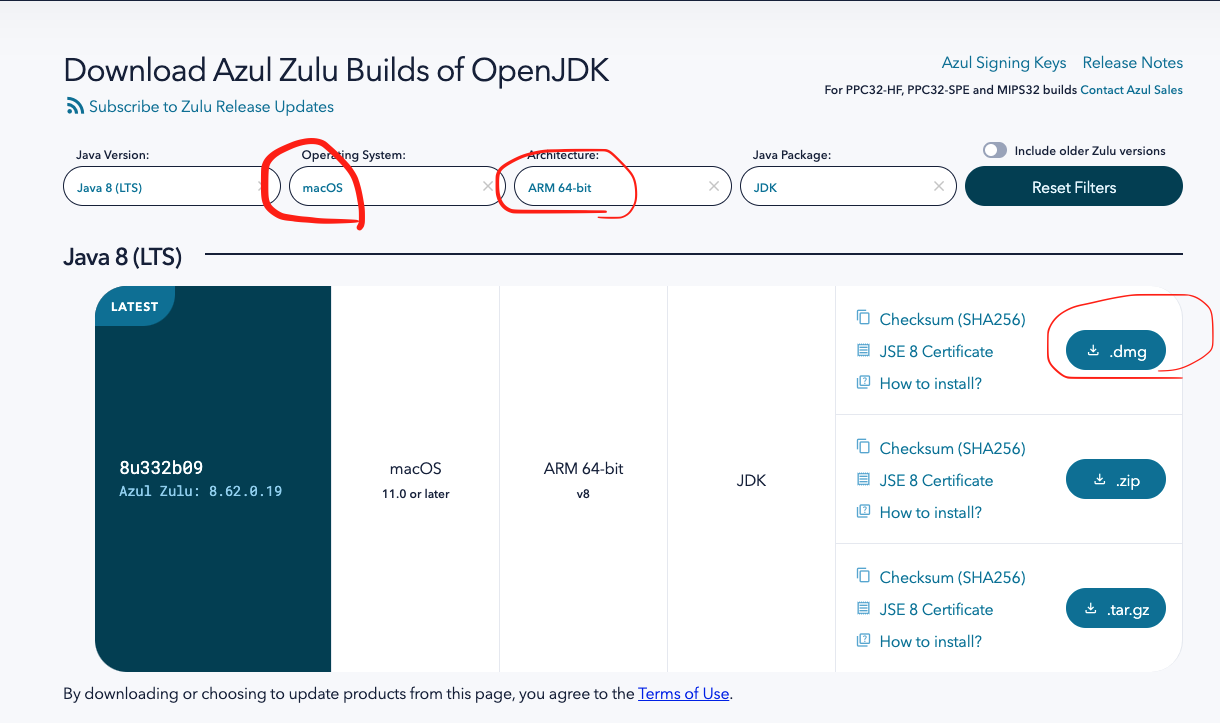Click copy icon beside .zip Checksum (SHA256)
Viewport: 1220px width, 723px height.
863,447
